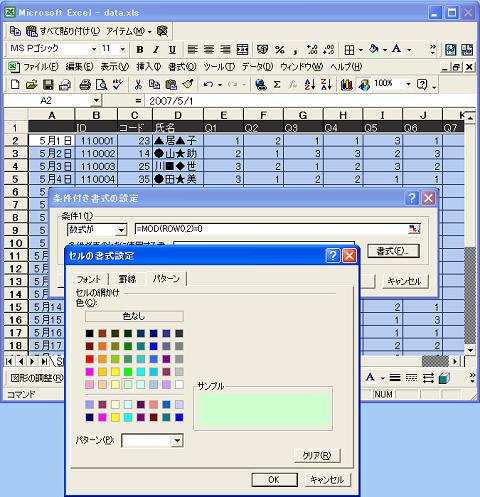
Task: Click OK in the cell format dialog
Action: tap(274, 480)
